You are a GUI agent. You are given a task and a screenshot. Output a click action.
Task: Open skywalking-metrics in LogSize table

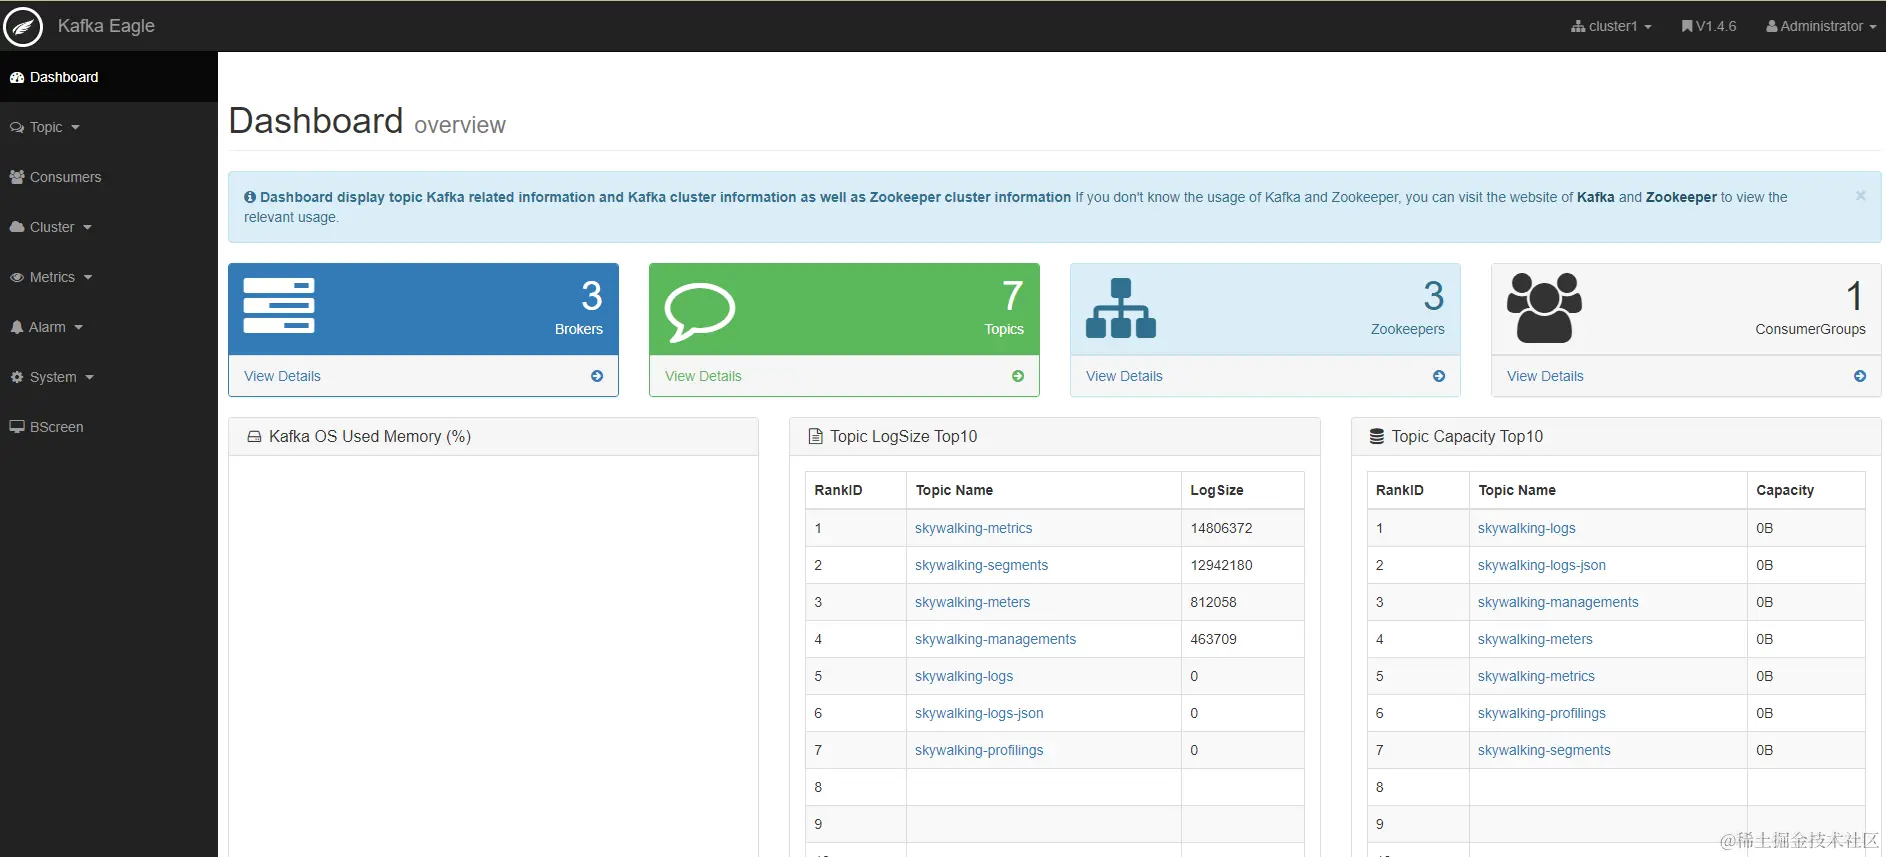(x=973, y=528)
